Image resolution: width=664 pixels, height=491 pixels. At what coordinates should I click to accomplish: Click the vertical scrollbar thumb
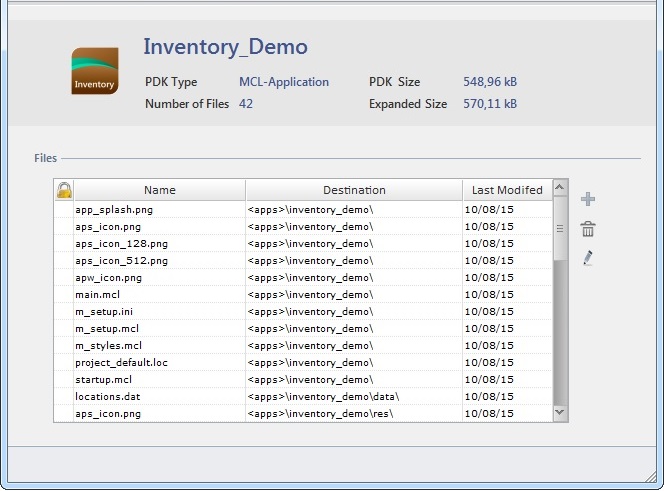coord(559,229)
